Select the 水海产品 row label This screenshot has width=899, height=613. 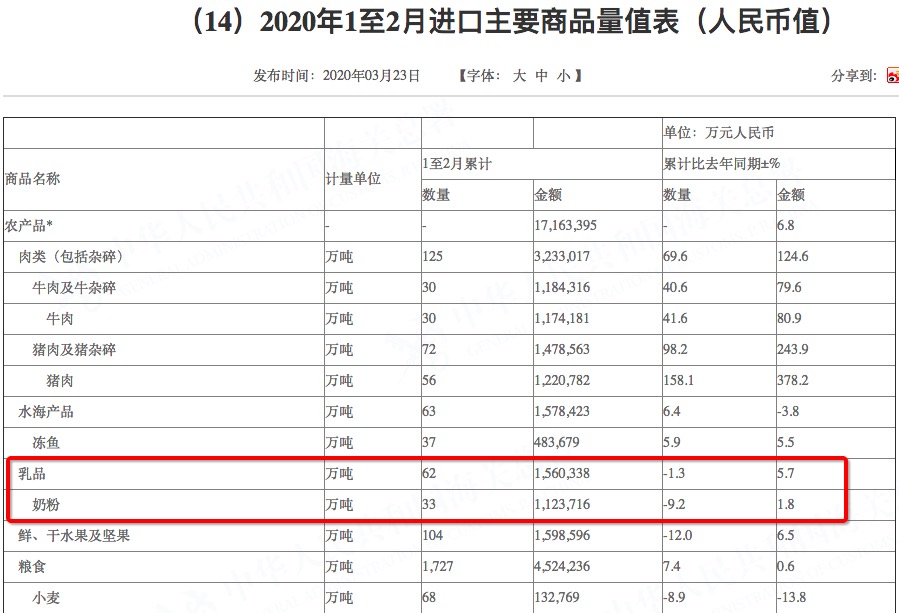[x=46, y=412]
